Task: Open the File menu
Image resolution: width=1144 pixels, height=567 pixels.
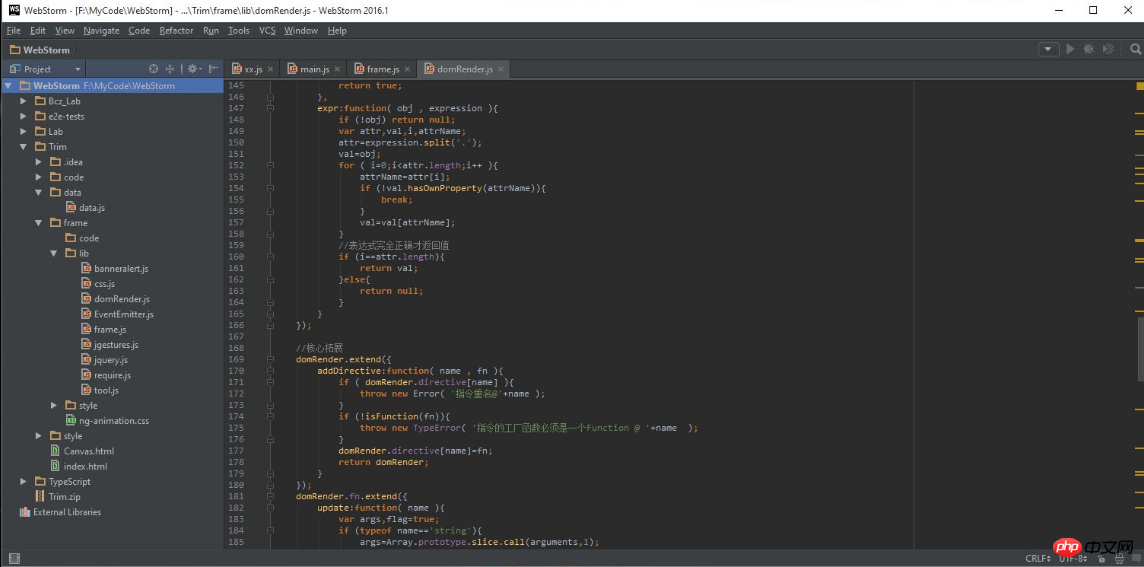Action: click(x=14, y=31)
